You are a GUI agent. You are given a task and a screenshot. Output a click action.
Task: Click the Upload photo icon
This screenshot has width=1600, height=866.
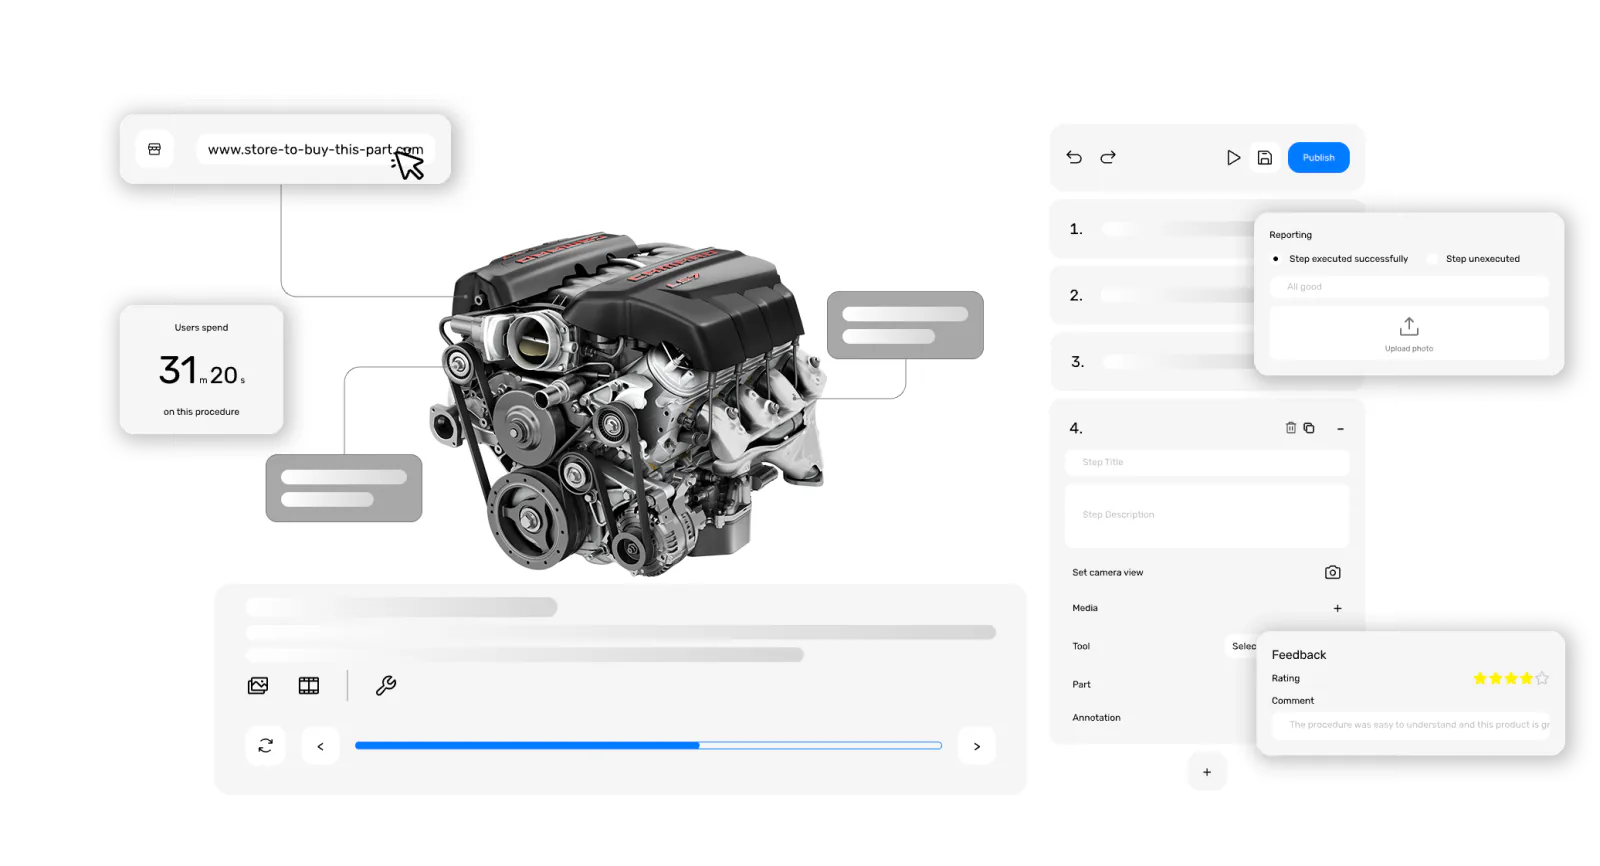1409,327
